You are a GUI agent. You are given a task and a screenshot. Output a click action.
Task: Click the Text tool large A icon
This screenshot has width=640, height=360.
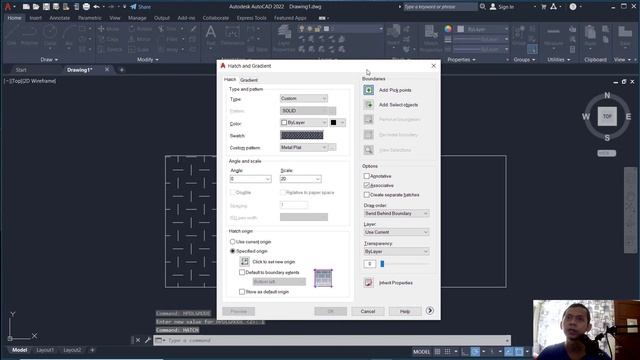211,32
